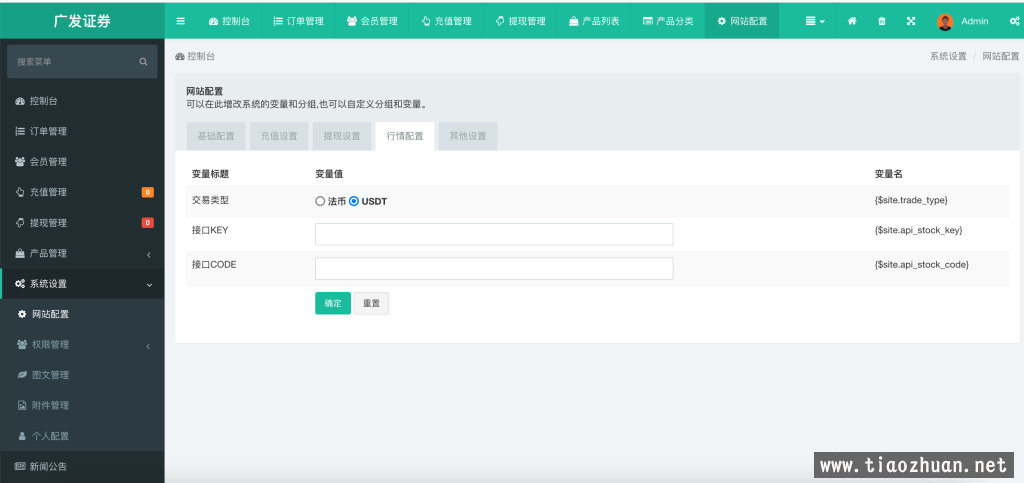Image resolution: width=1024 pixels, height=483 pixels.
Task: Click the {$site.api_stock_key} variable name
Action: (x=918, y=230)
